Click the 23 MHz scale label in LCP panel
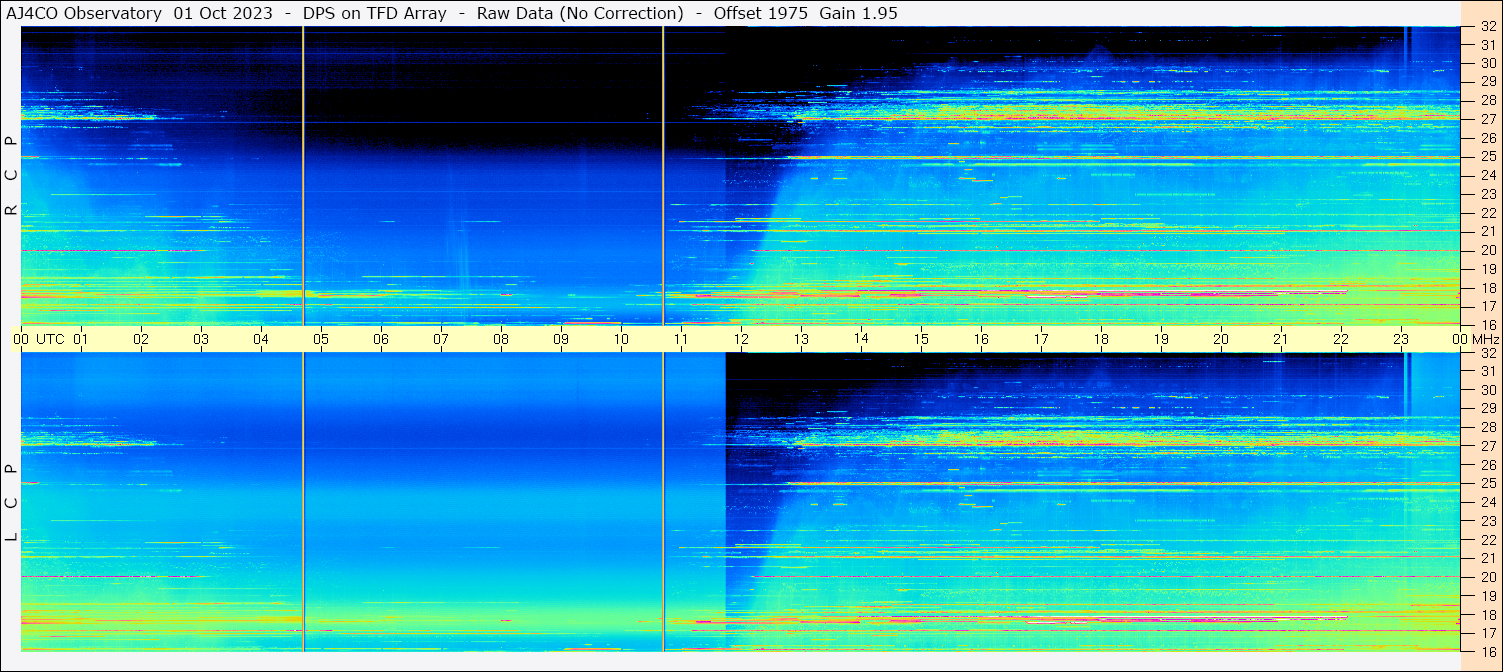The height and width of the screenshot is (672, 1503). pyautogui.click(x=1487, y=521)
